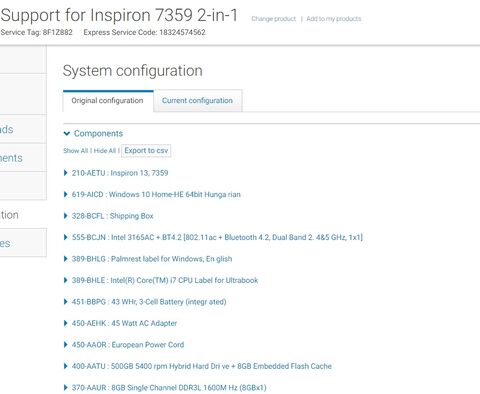Select the 450-AAOR : European Power Cord text
Viewport: 480px width, 394px height.
tap(128, 345)
